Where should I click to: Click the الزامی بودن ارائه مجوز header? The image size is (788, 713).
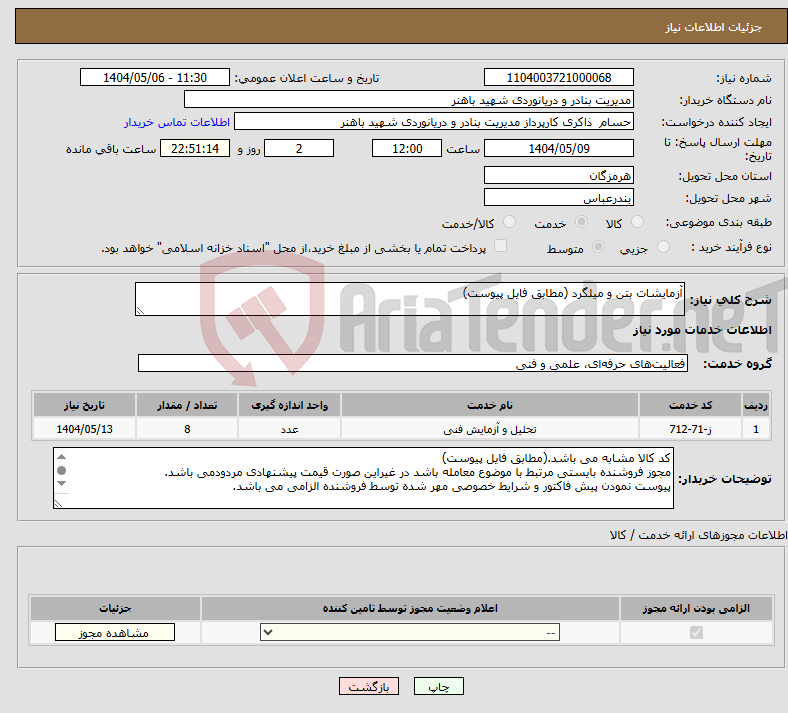coord(696,608)
